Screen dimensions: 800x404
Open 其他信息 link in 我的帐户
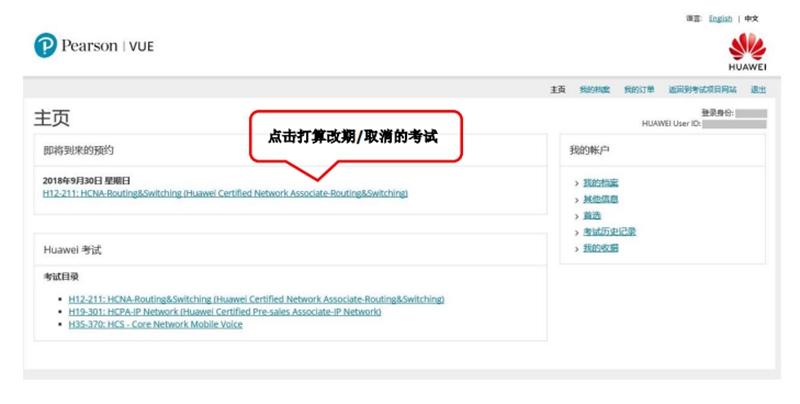[x=601, y=199]
